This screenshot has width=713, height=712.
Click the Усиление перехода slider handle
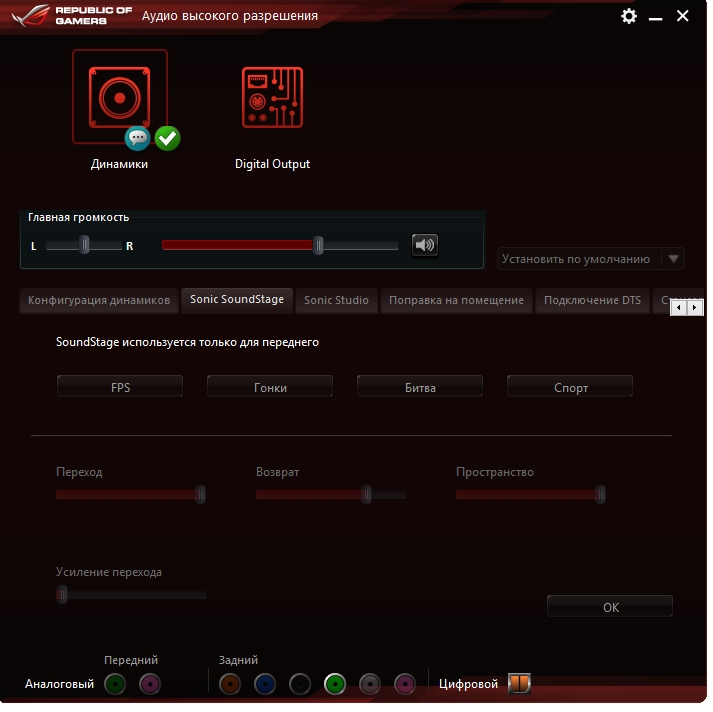tap(62, 595)
